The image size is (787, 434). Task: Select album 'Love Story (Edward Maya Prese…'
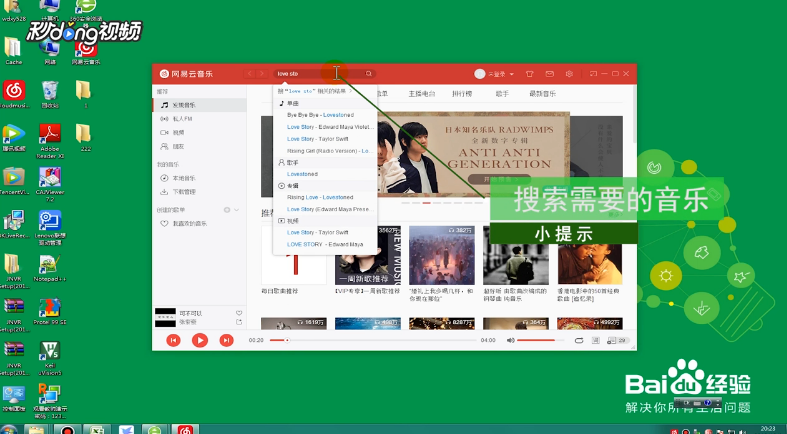click(x=325, y=209)
